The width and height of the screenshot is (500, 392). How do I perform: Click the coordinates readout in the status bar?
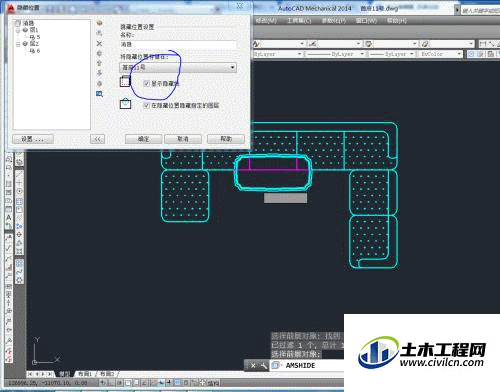49,383
